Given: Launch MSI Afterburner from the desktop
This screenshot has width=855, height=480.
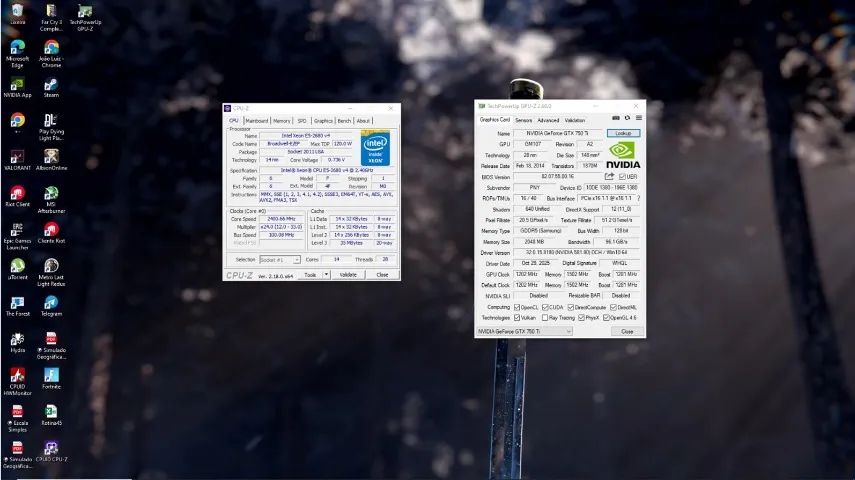Looking at the screenshot, I should (x=51, y=200).
